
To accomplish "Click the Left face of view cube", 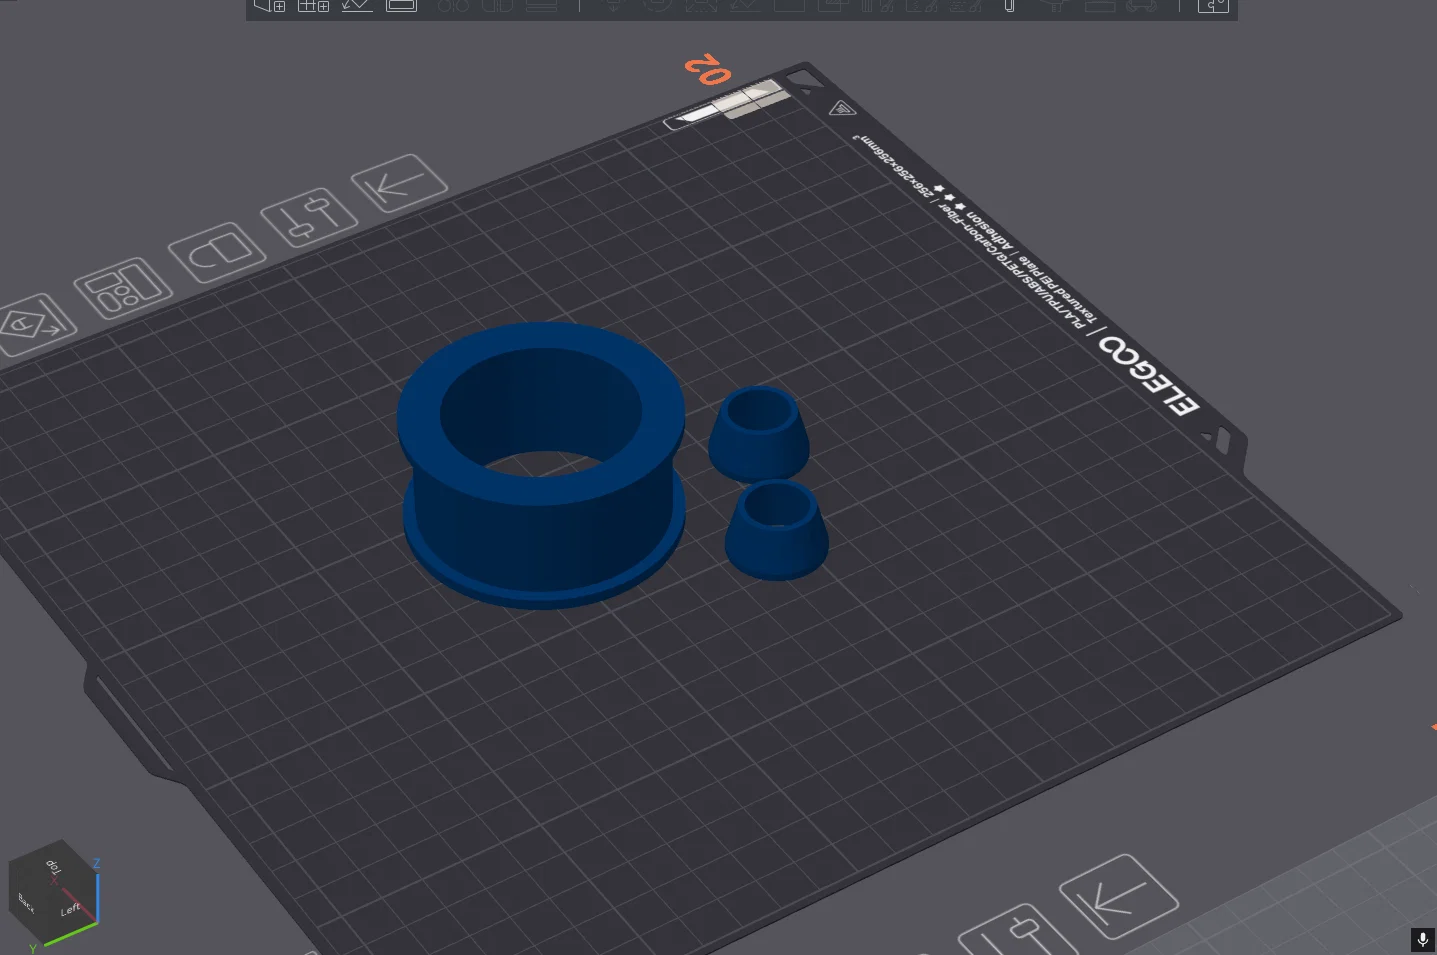I will (x=71, y=909).
